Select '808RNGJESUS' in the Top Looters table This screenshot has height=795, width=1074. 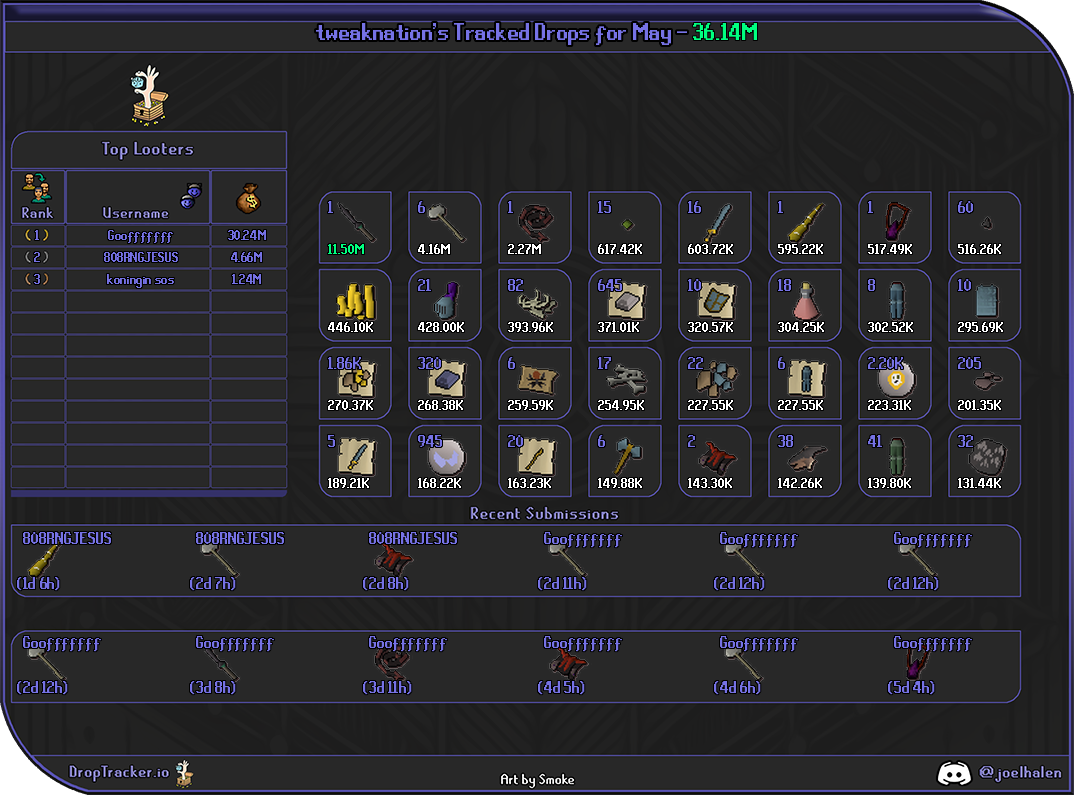point(140,257)
